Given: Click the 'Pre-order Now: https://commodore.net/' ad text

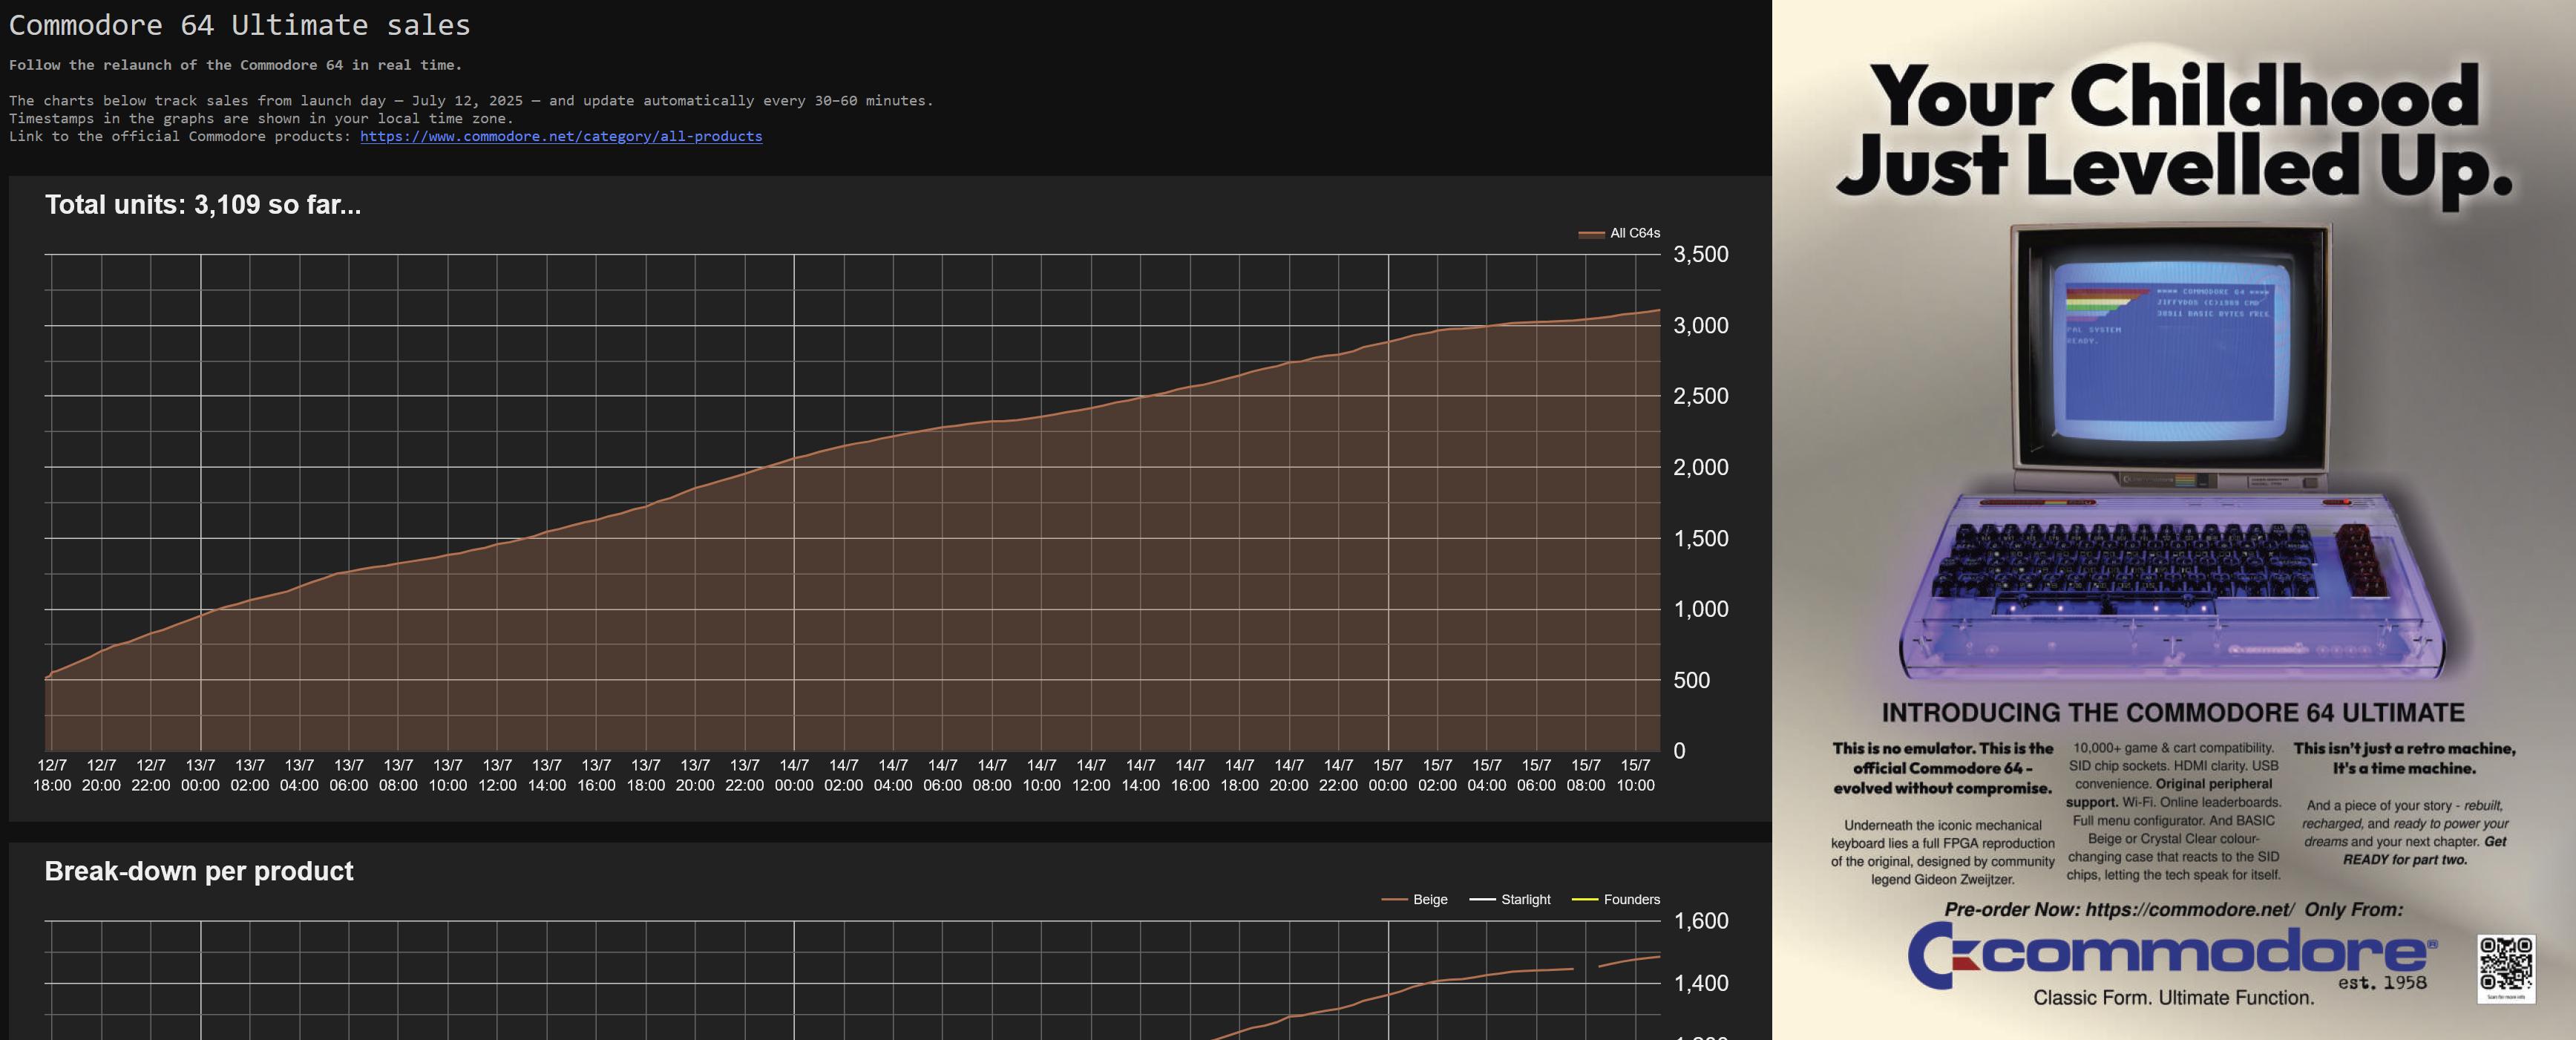Looking at the screenshot, I should (x=2119, y=910).
